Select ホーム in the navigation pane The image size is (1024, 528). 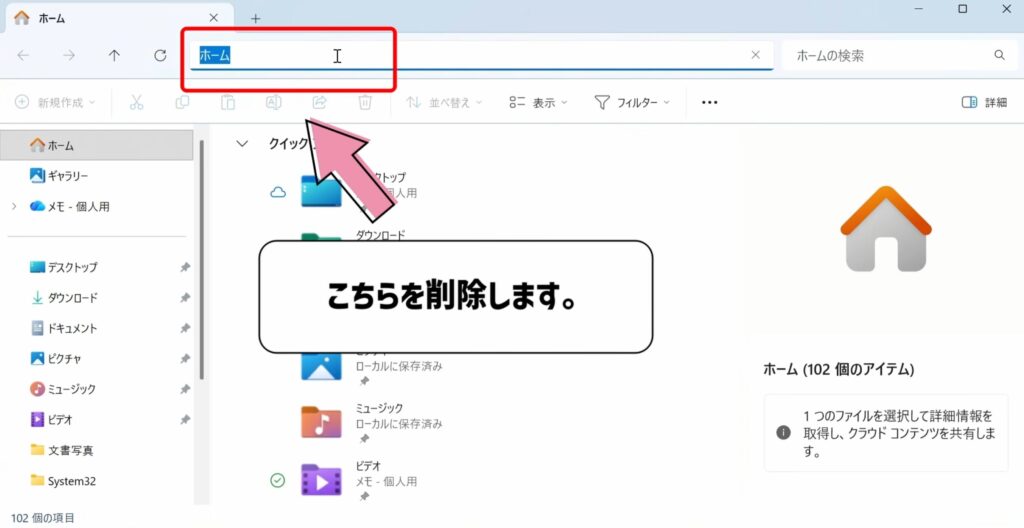click(96, 145)
